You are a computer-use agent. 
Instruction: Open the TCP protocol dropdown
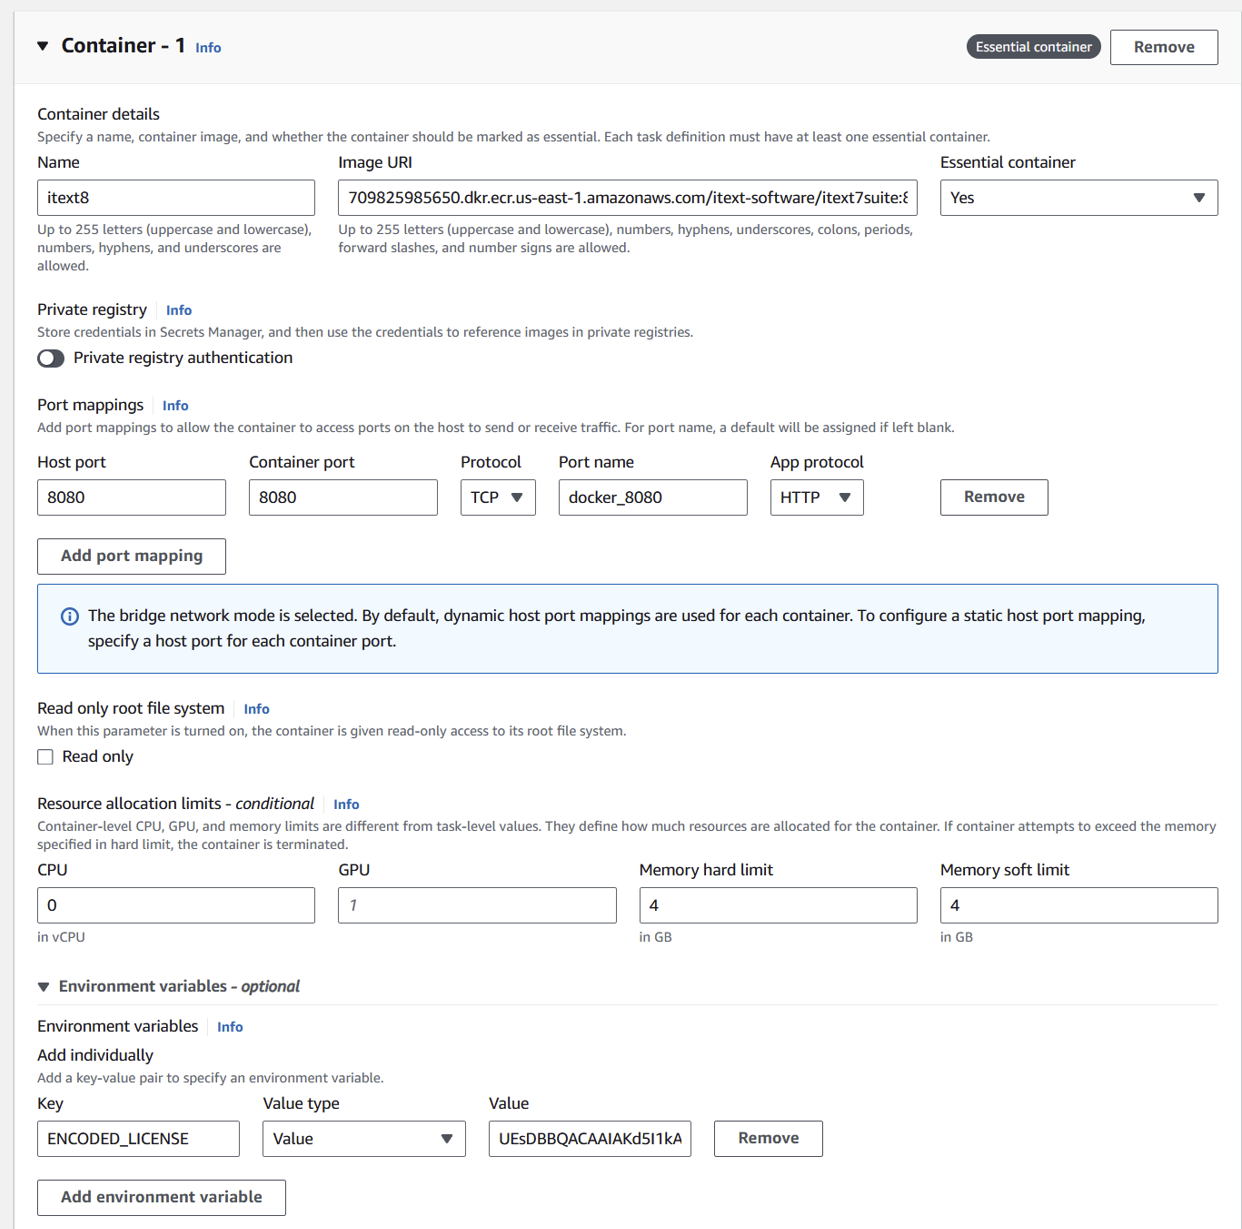pos(497,497)
